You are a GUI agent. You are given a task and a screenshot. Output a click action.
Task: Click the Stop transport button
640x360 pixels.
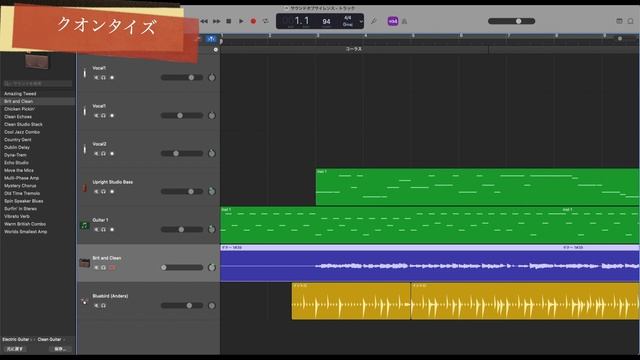(x=229, y=21)
